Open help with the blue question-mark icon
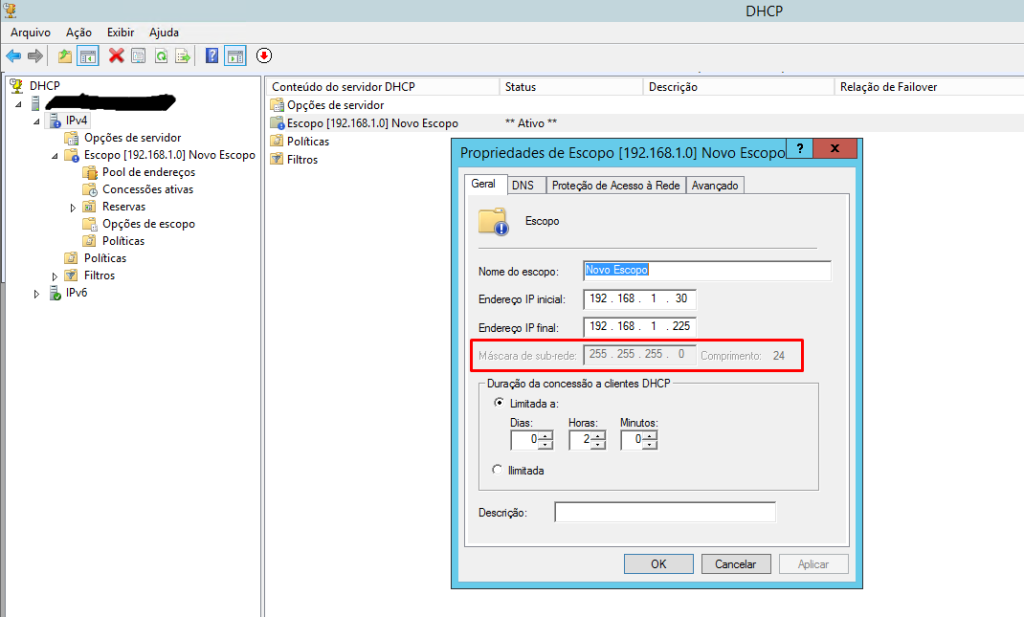 pyautogui.click(x=212, y=56)
